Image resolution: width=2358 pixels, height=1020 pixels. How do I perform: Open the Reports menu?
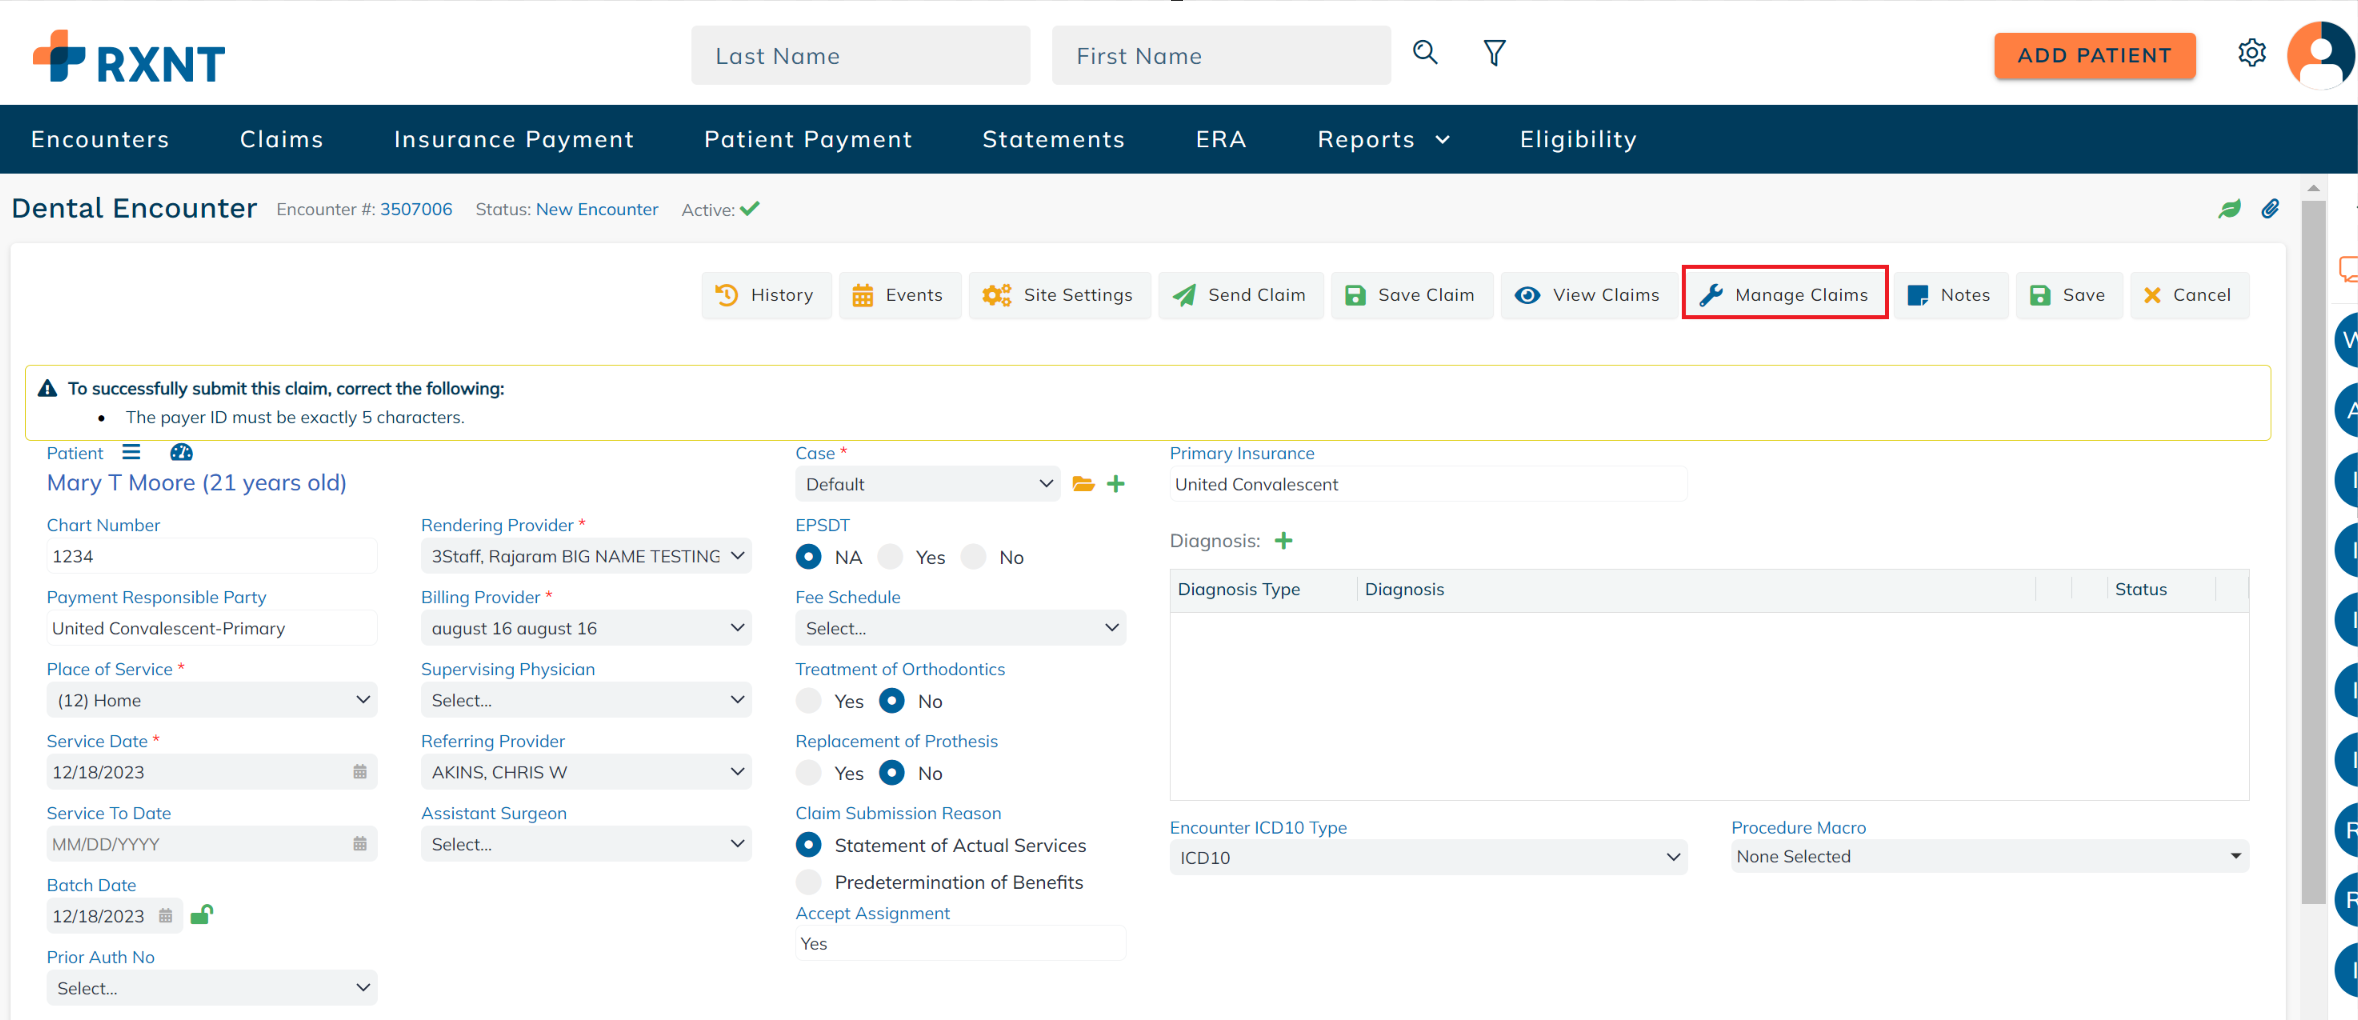(x=1382, y=139)
